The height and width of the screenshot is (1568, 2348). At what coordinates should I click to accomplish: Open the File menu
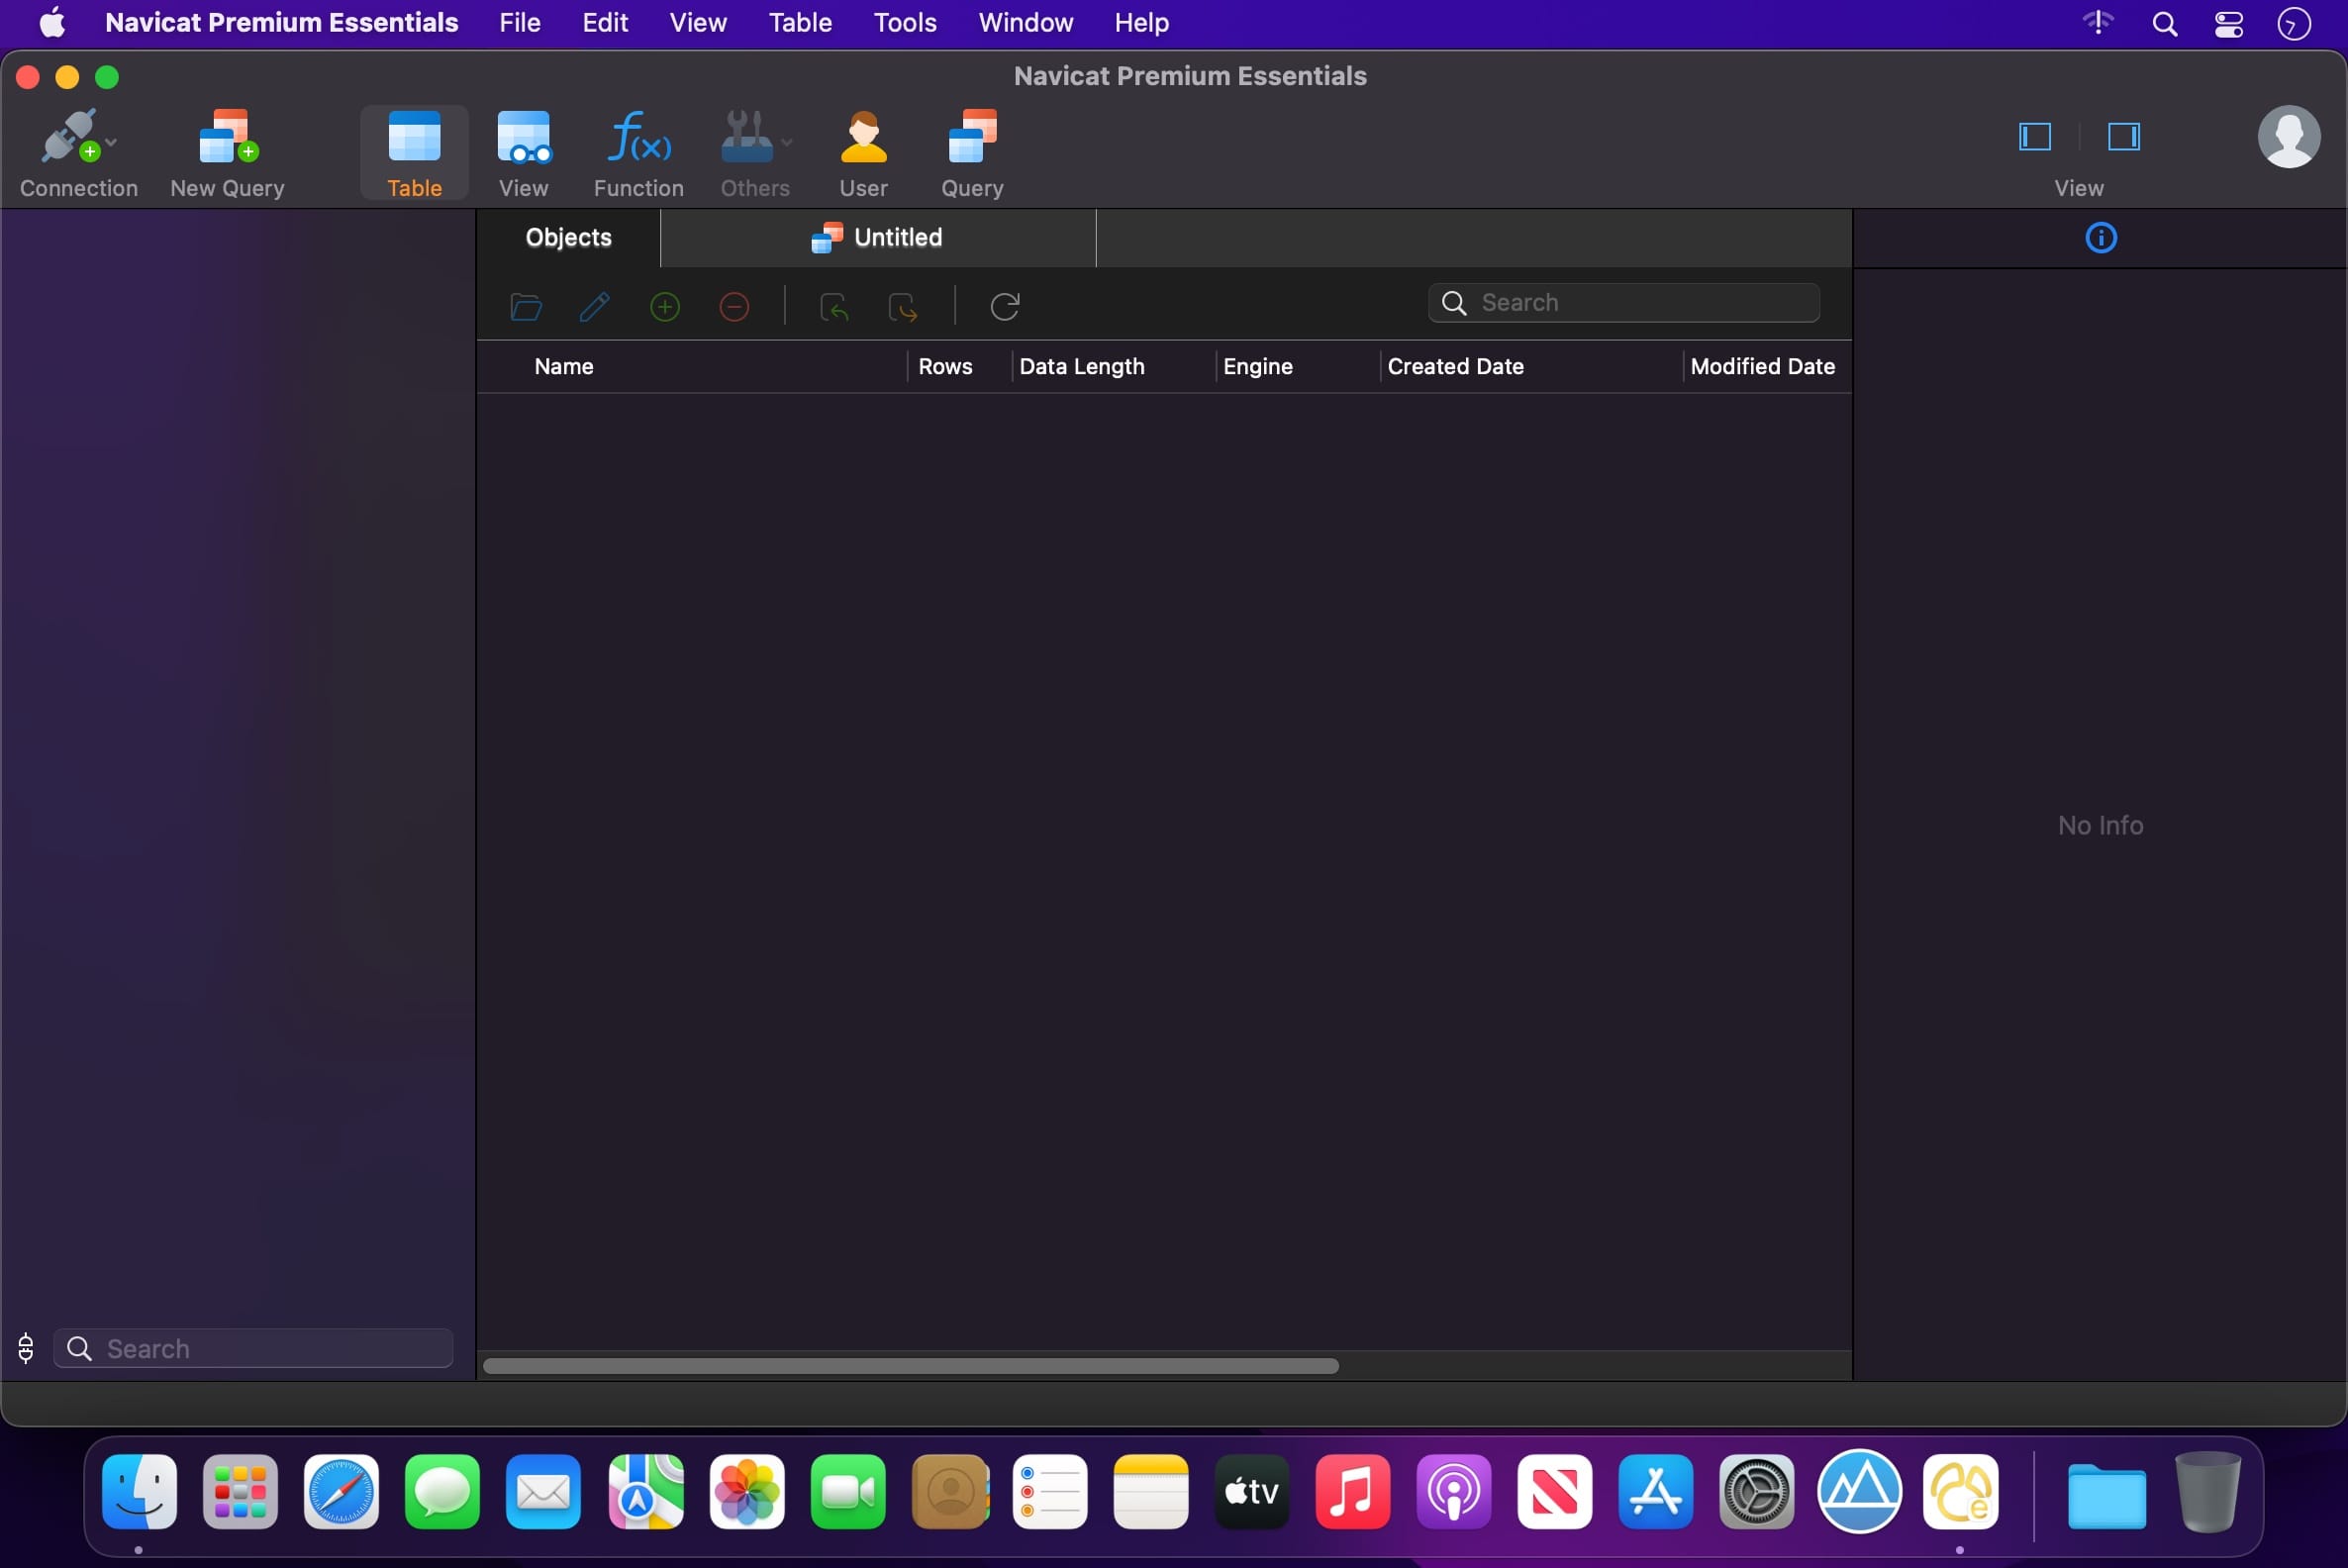pos(520,22)
